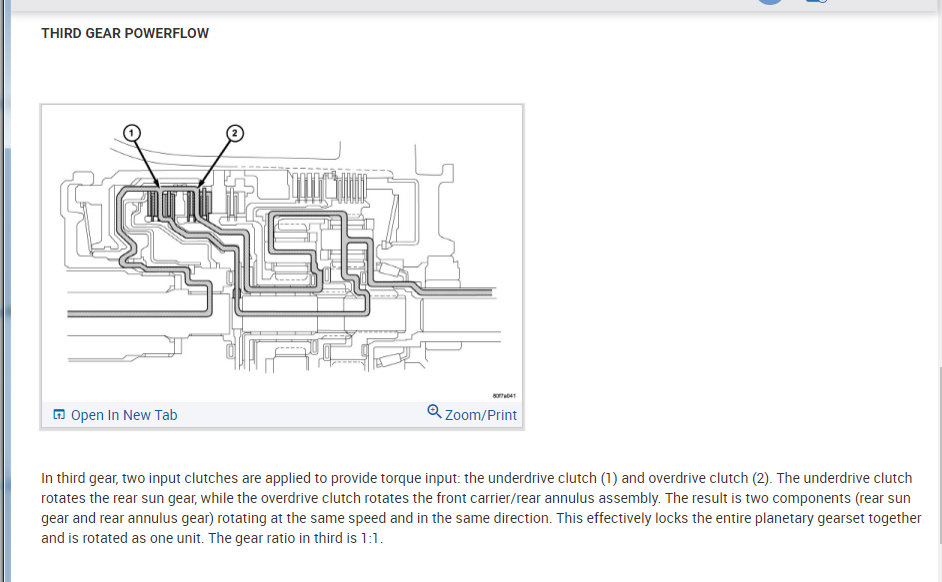Click the new-tab icon beside Open In New Tab

pyautogui.click(x=59, y=414)
